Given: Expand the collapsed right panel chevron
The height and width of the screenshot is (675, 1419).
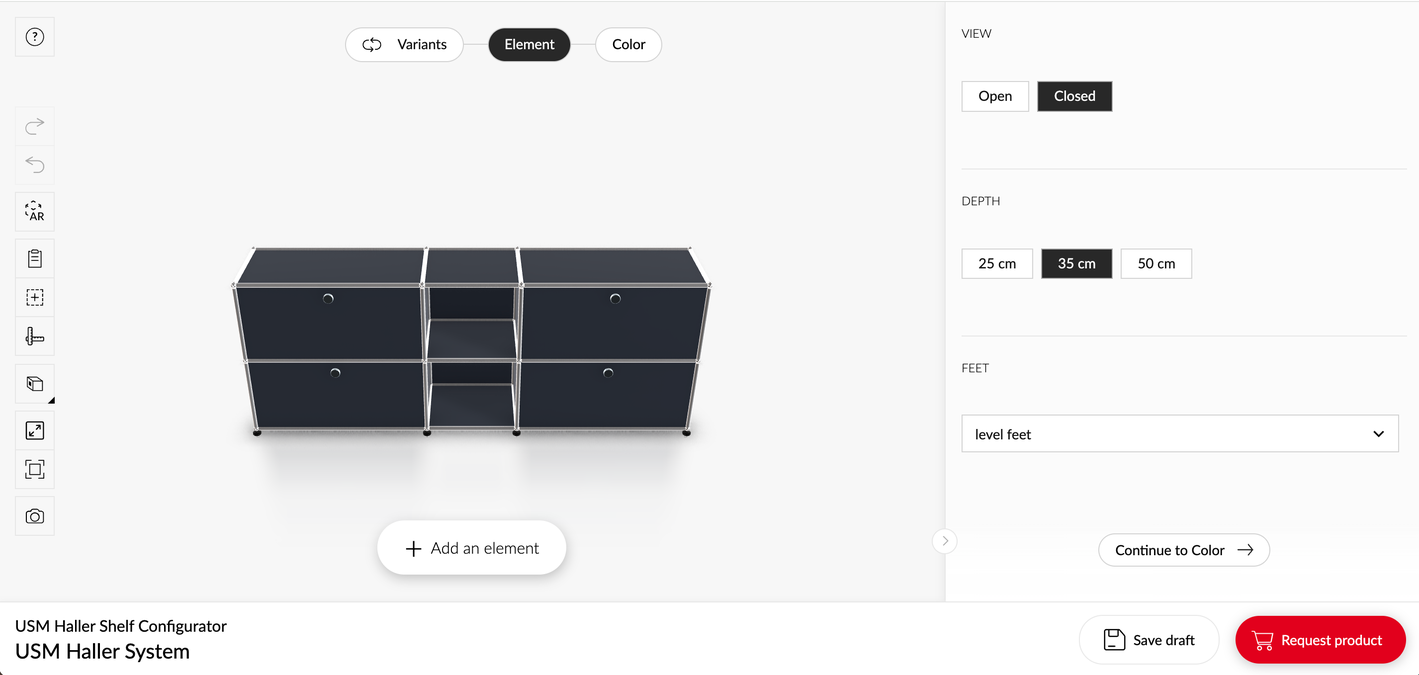Looking at the screenshot, I should pyautogui.click(x=944, y=541).
